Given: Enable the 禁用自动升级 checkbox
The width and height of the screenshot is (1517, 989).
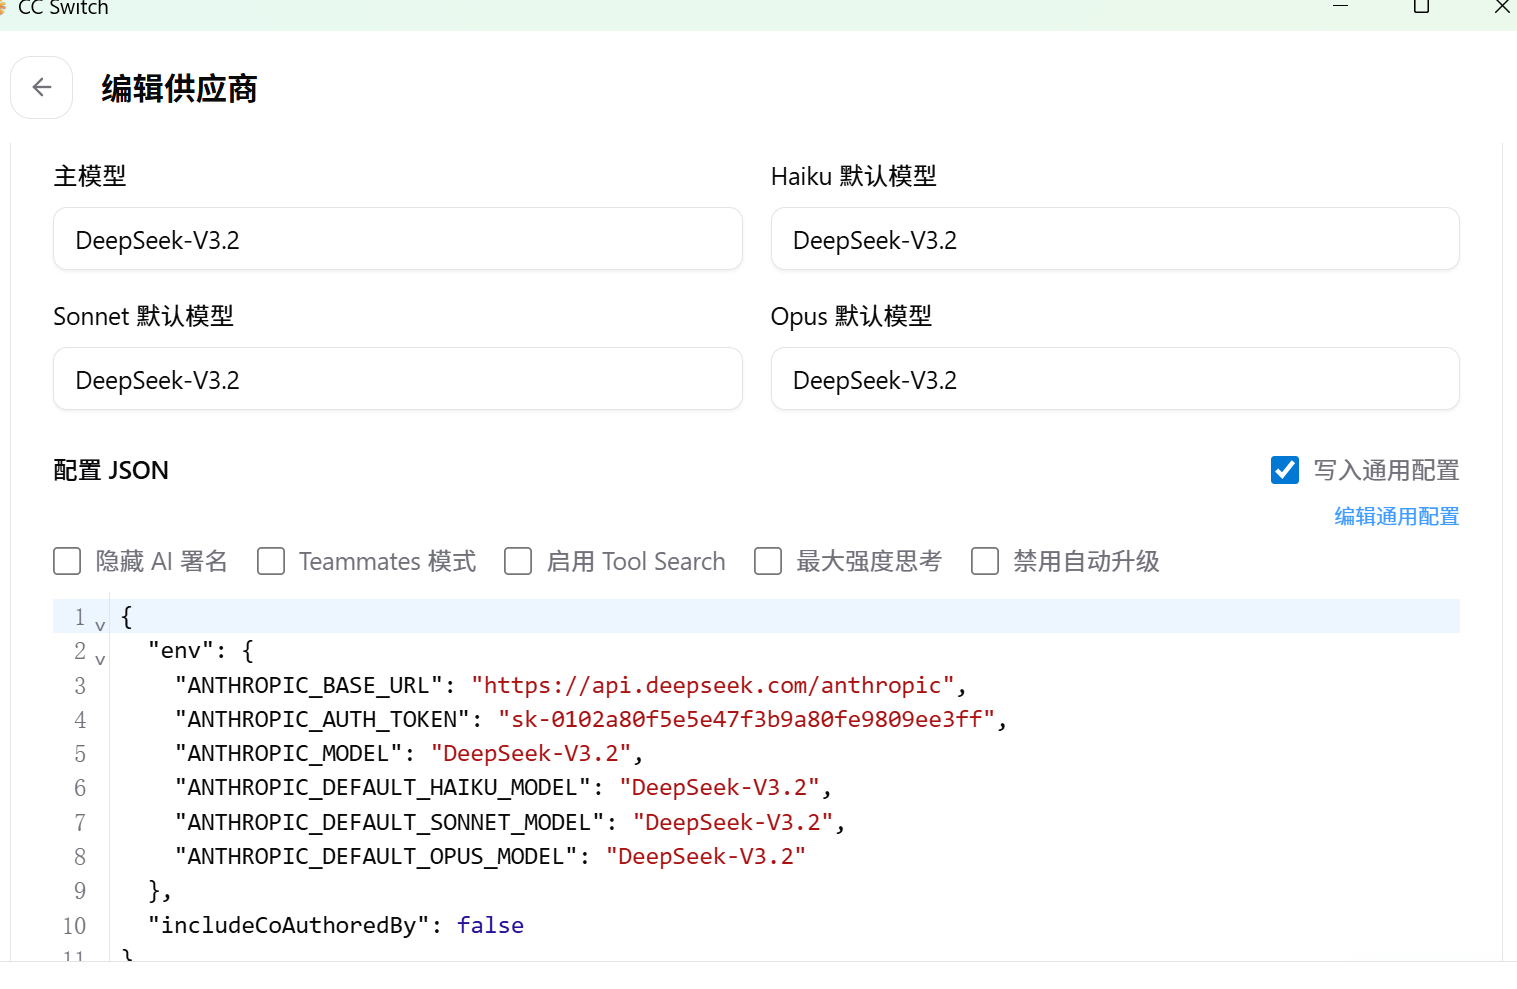Looking at the screenshot, I should tap(985, 561).
